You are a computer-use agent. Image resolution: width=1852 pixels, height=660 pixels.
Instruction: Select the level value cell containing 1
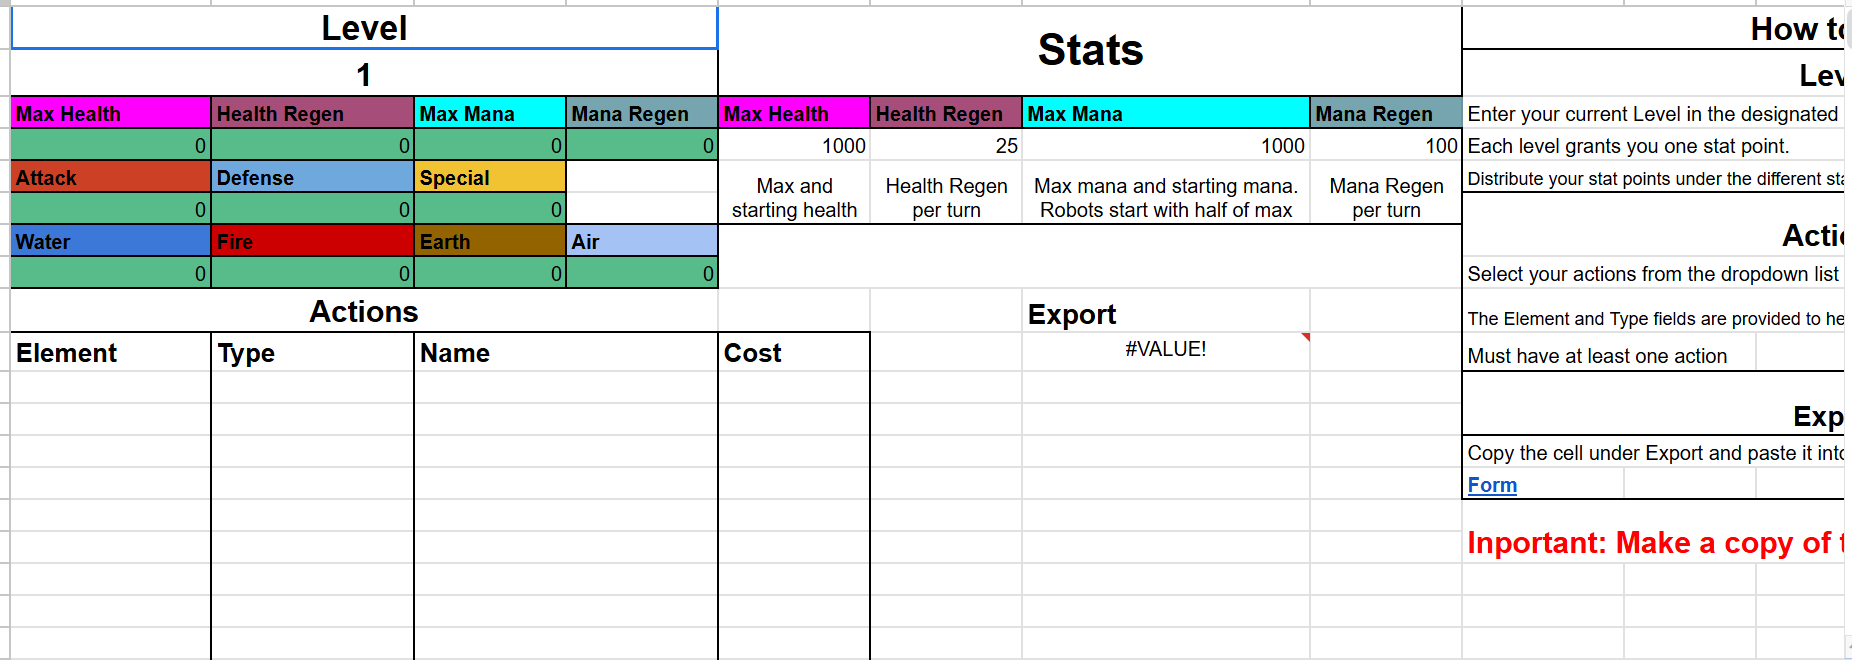click(x=364, y=75)
